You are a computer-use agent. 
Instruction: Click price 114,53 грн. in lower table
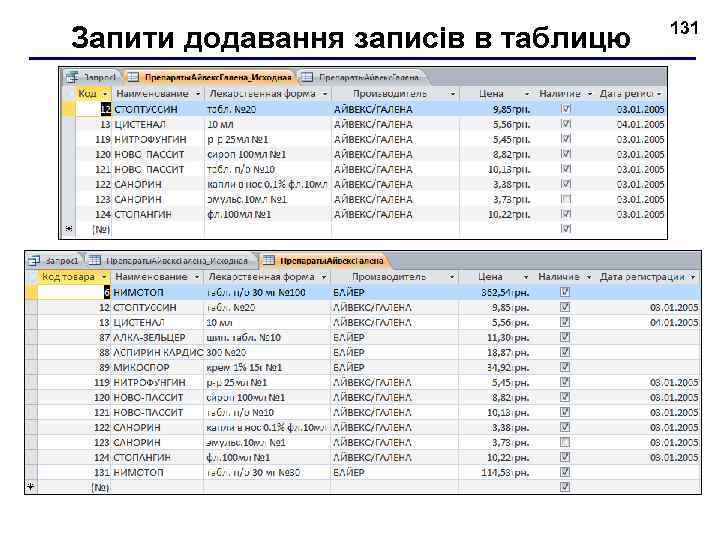[495, 472]
